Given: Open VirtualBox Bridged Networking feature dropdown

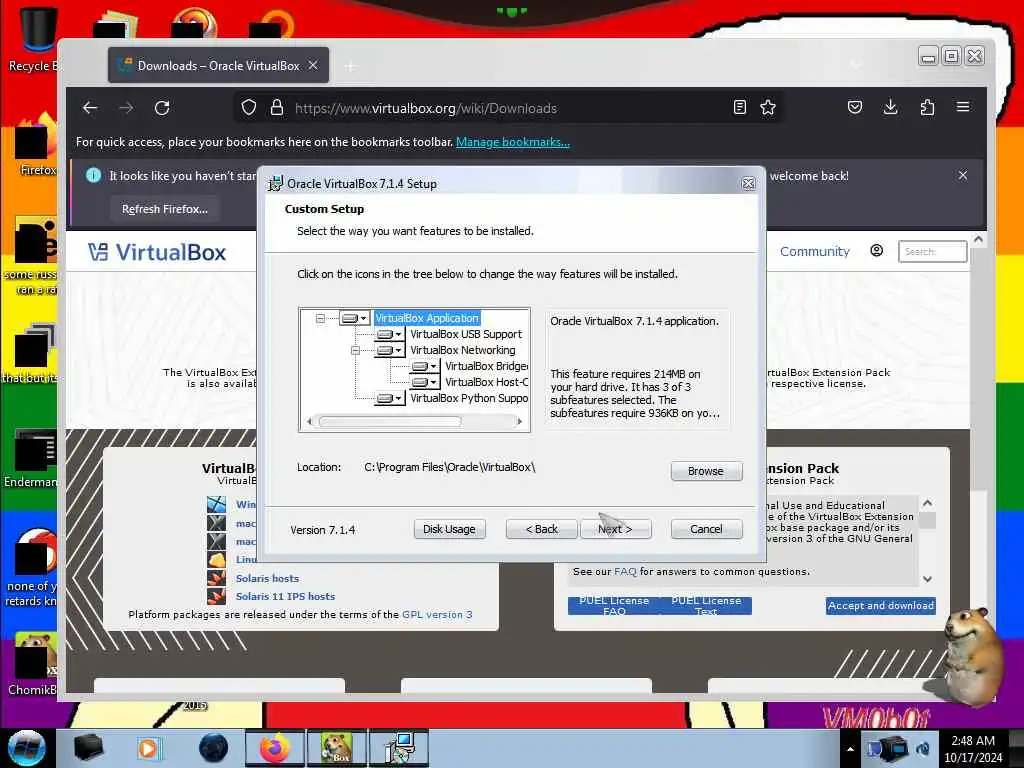Looking at the screenshot, I should 424,366.
